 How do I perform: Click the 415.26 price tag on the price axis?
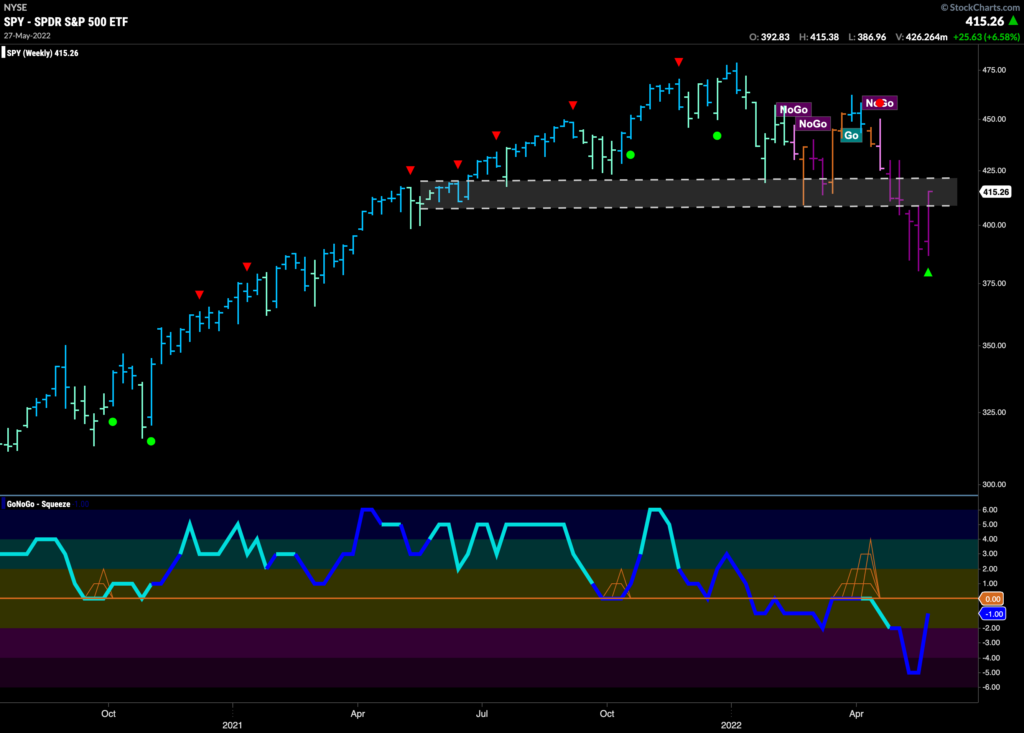coord(995,192)
